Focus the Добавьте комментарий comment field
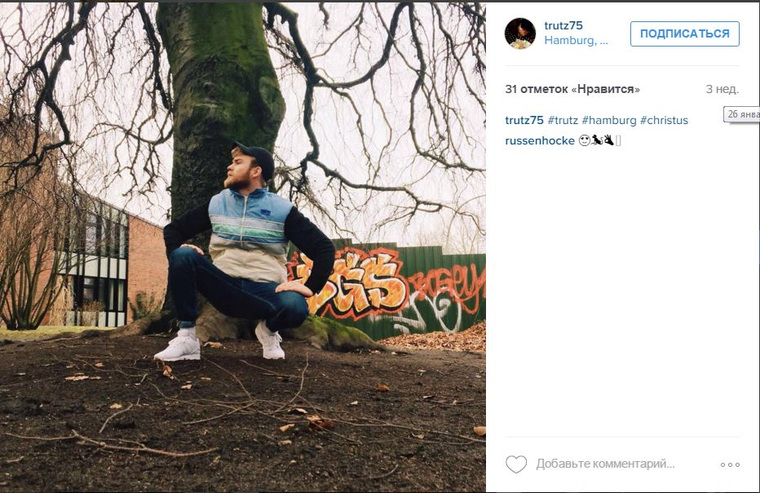760x493 pixels. pos(605,464)
